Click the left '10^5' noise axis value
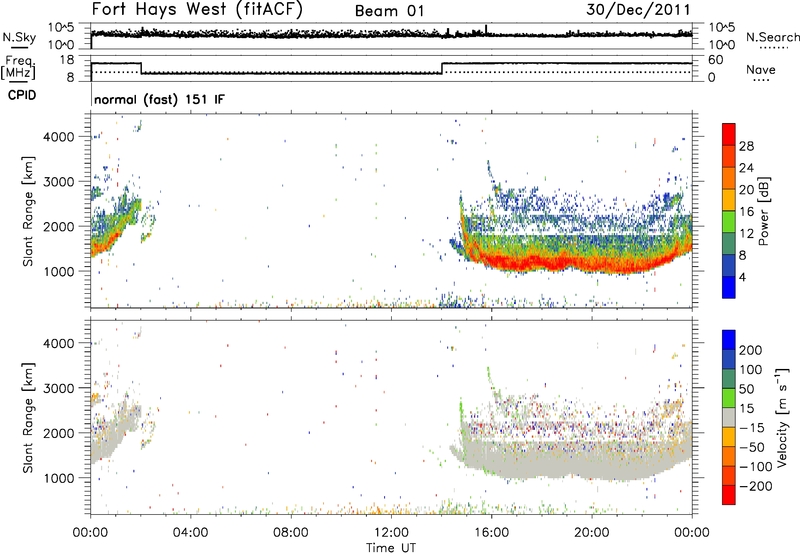Image resolution: width=800 pixels, height=554 pixels. tap(61, 28)
